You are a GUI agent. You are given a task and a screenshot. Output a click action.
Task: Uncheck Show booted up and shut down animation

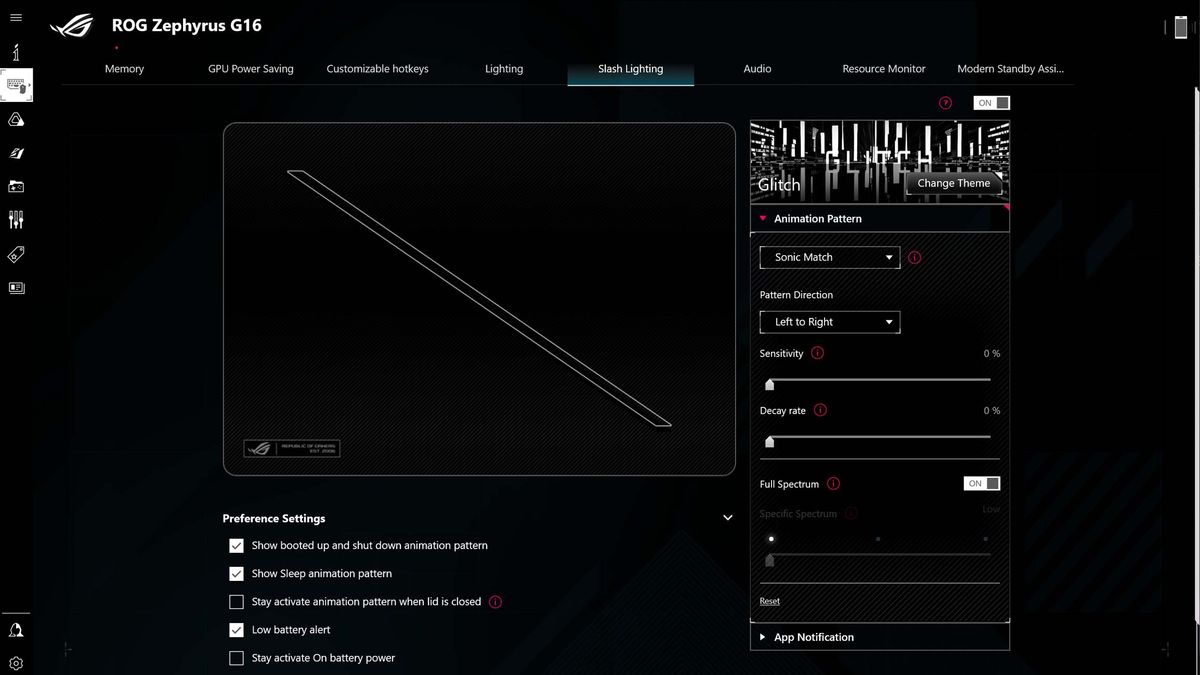(236, 546)
